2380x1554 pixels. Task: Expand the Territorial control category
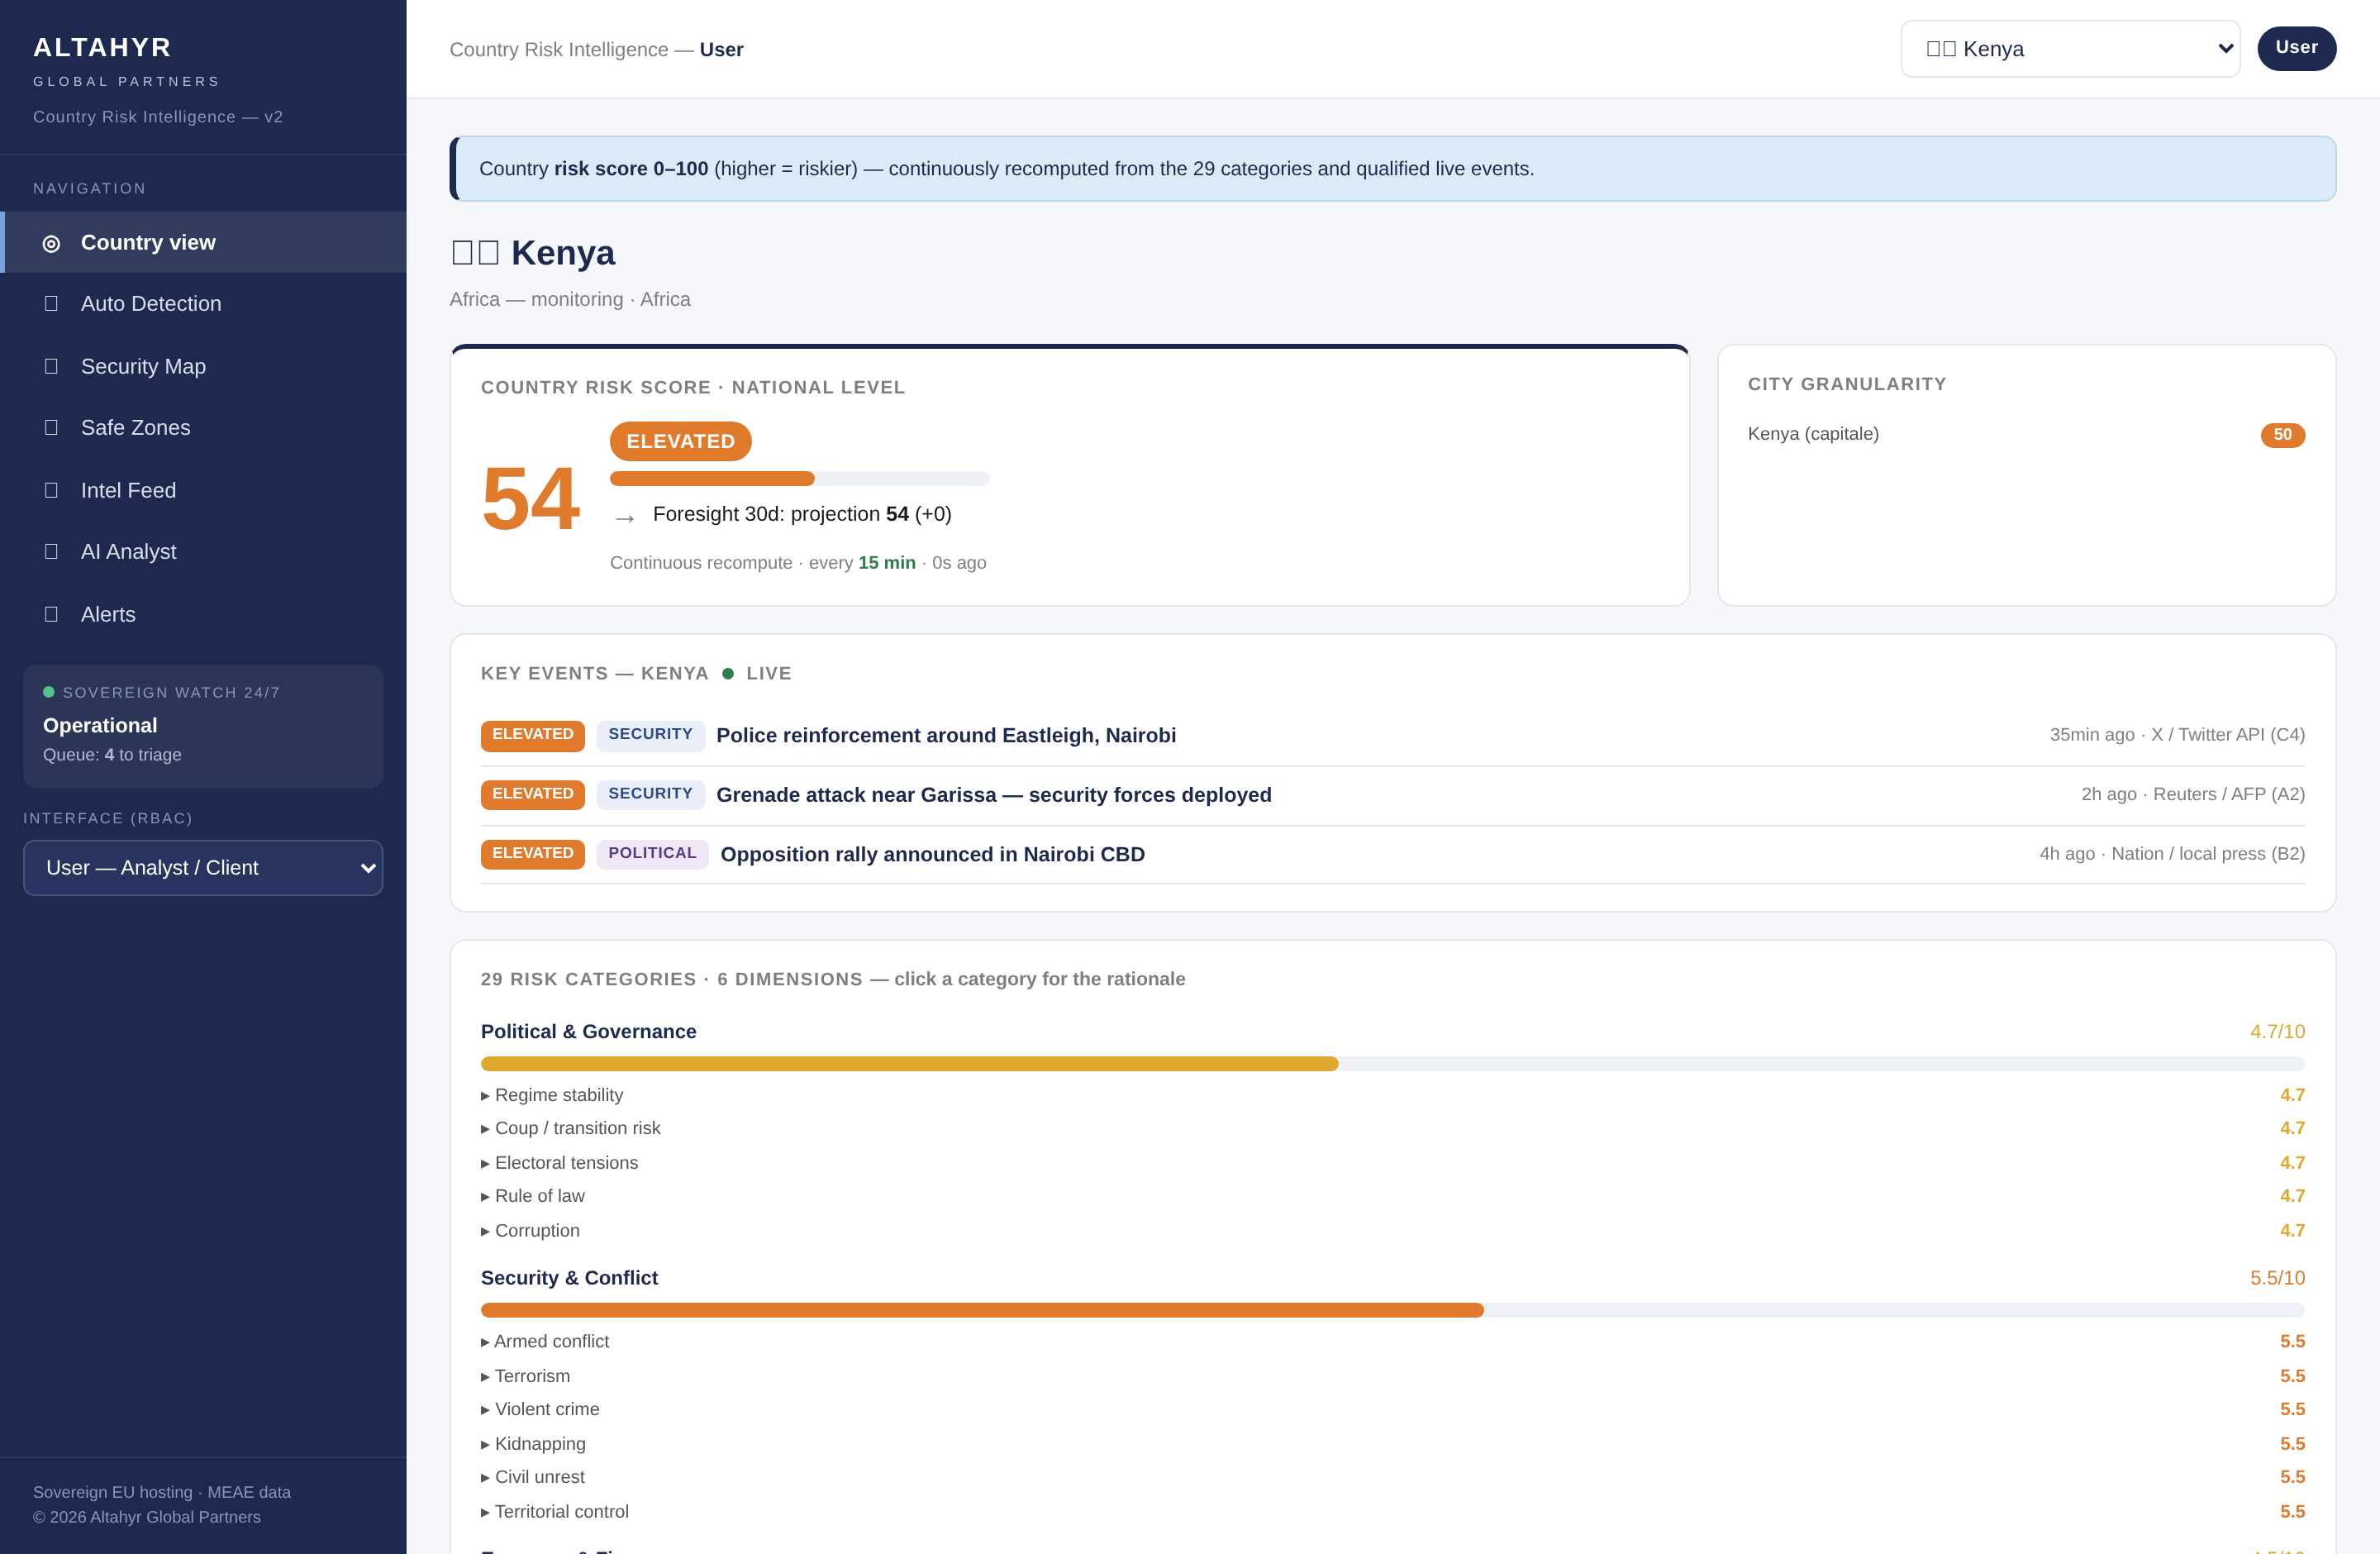pyautogui.click(x=1393, y=1512)
